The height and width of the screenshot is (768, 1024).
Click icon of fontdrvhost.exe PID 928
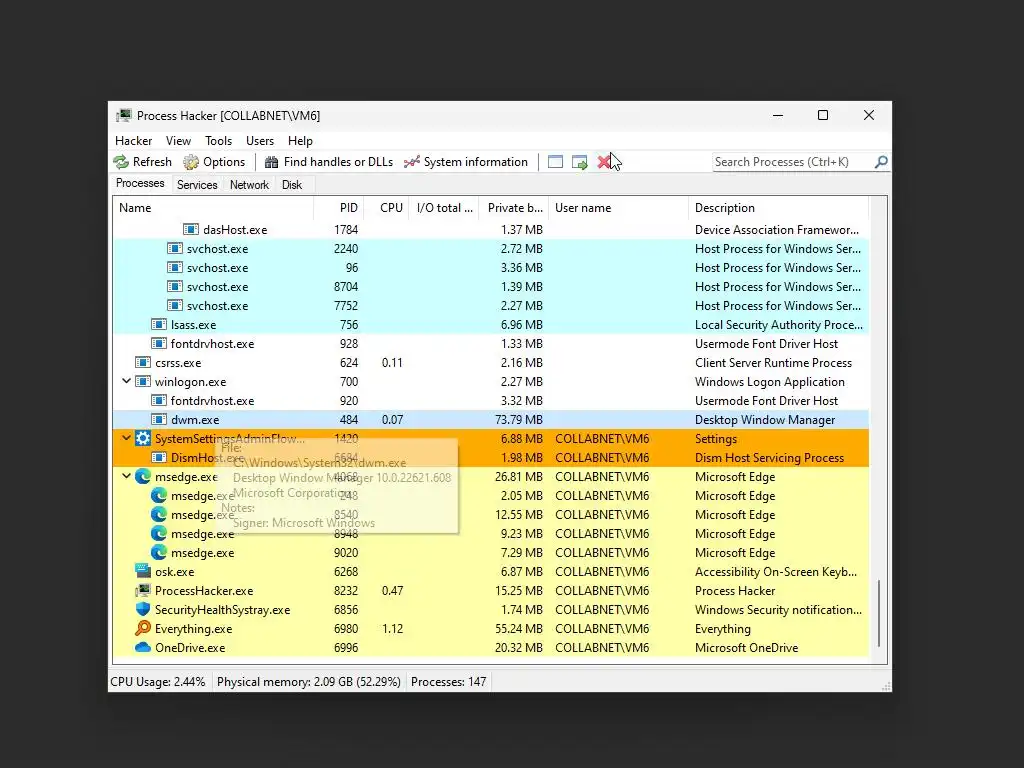(159, 344)
